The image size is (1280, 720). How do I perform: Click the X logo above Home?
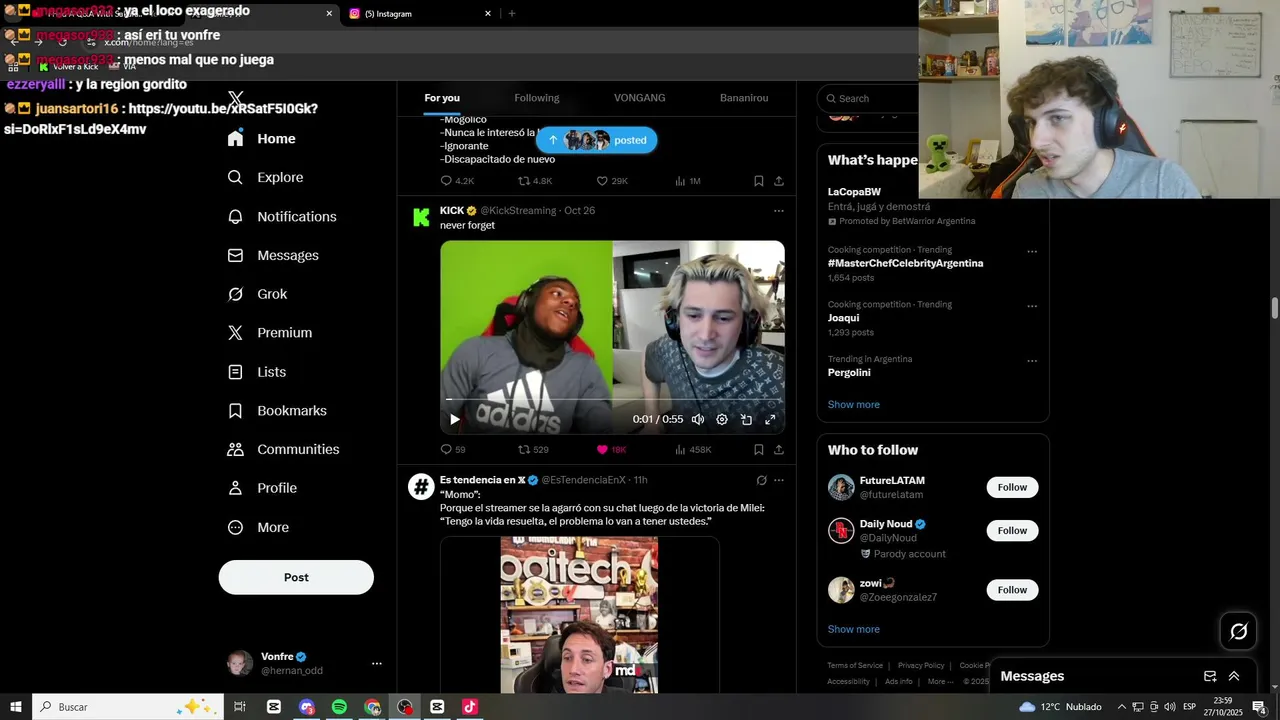236,99
